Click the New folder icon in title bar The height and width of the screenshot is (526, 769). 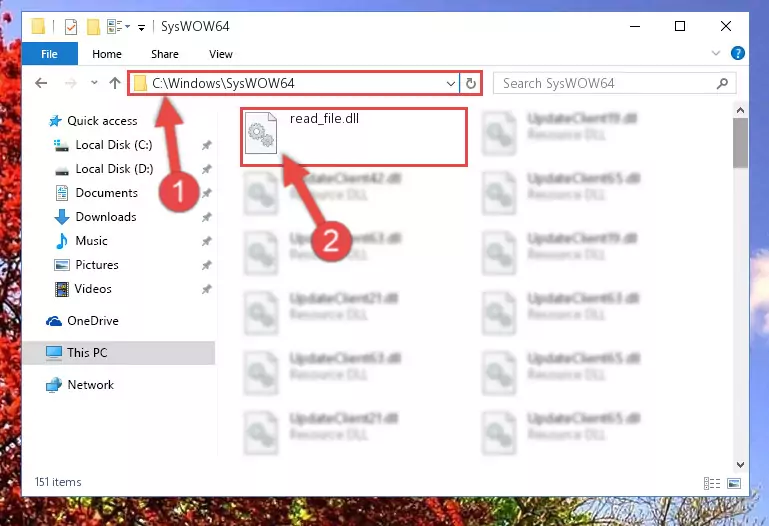pyautogui.click(x=93, y=26)
